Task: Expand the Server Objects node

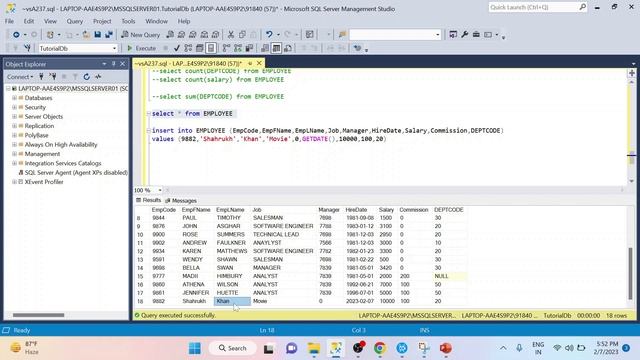Action: coord(14,117)
